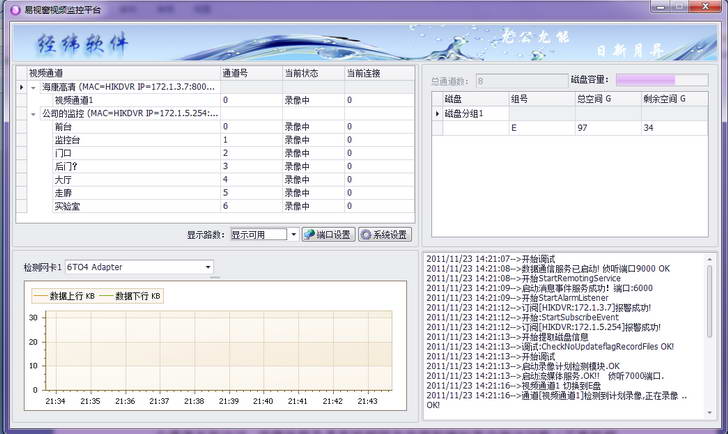Image resolution: width=728 pixels, height=434 pixels.
Task: Click the 21:39 time axis label
Action: [x=229, y=401]
